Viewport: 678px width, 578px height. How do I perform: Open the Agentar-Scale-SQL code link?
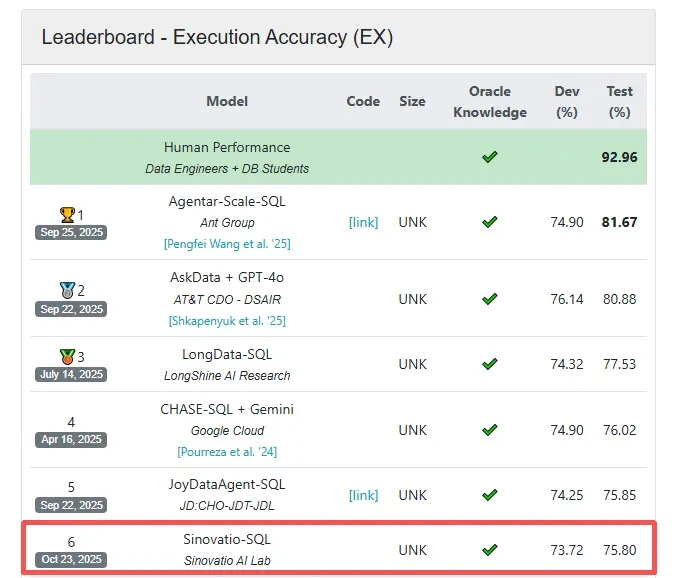pos(363,222)
